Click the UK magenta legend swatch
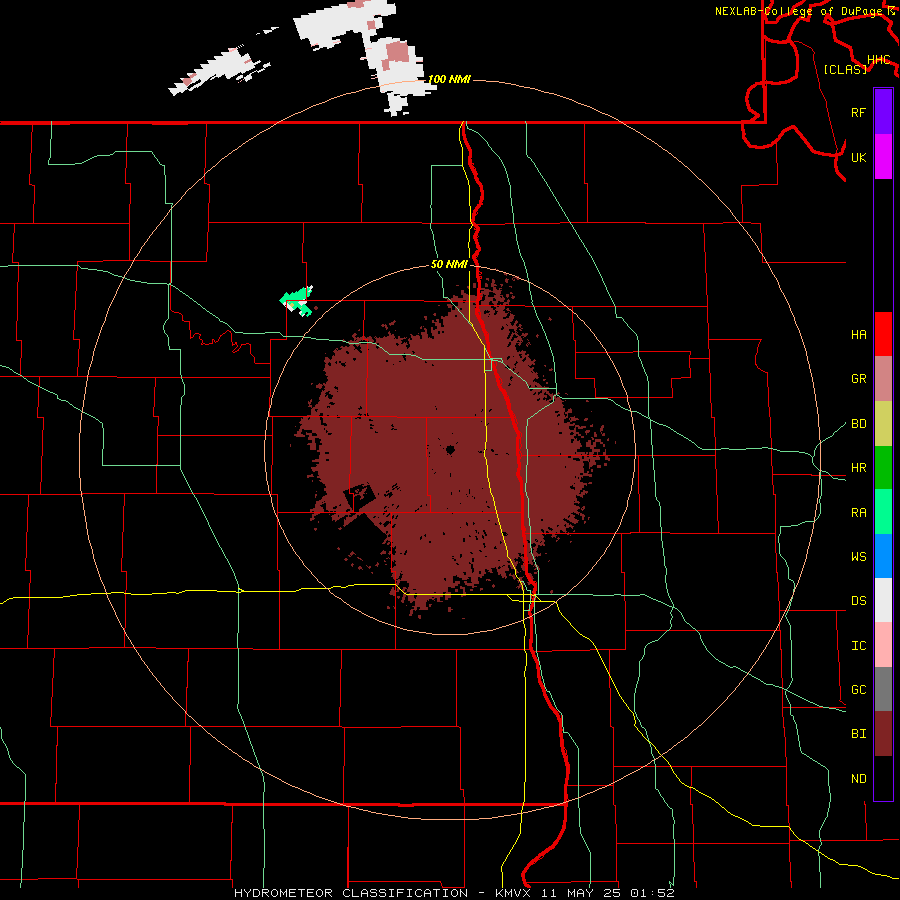Viewport: 900px width, 900px height. click(883, 157)
